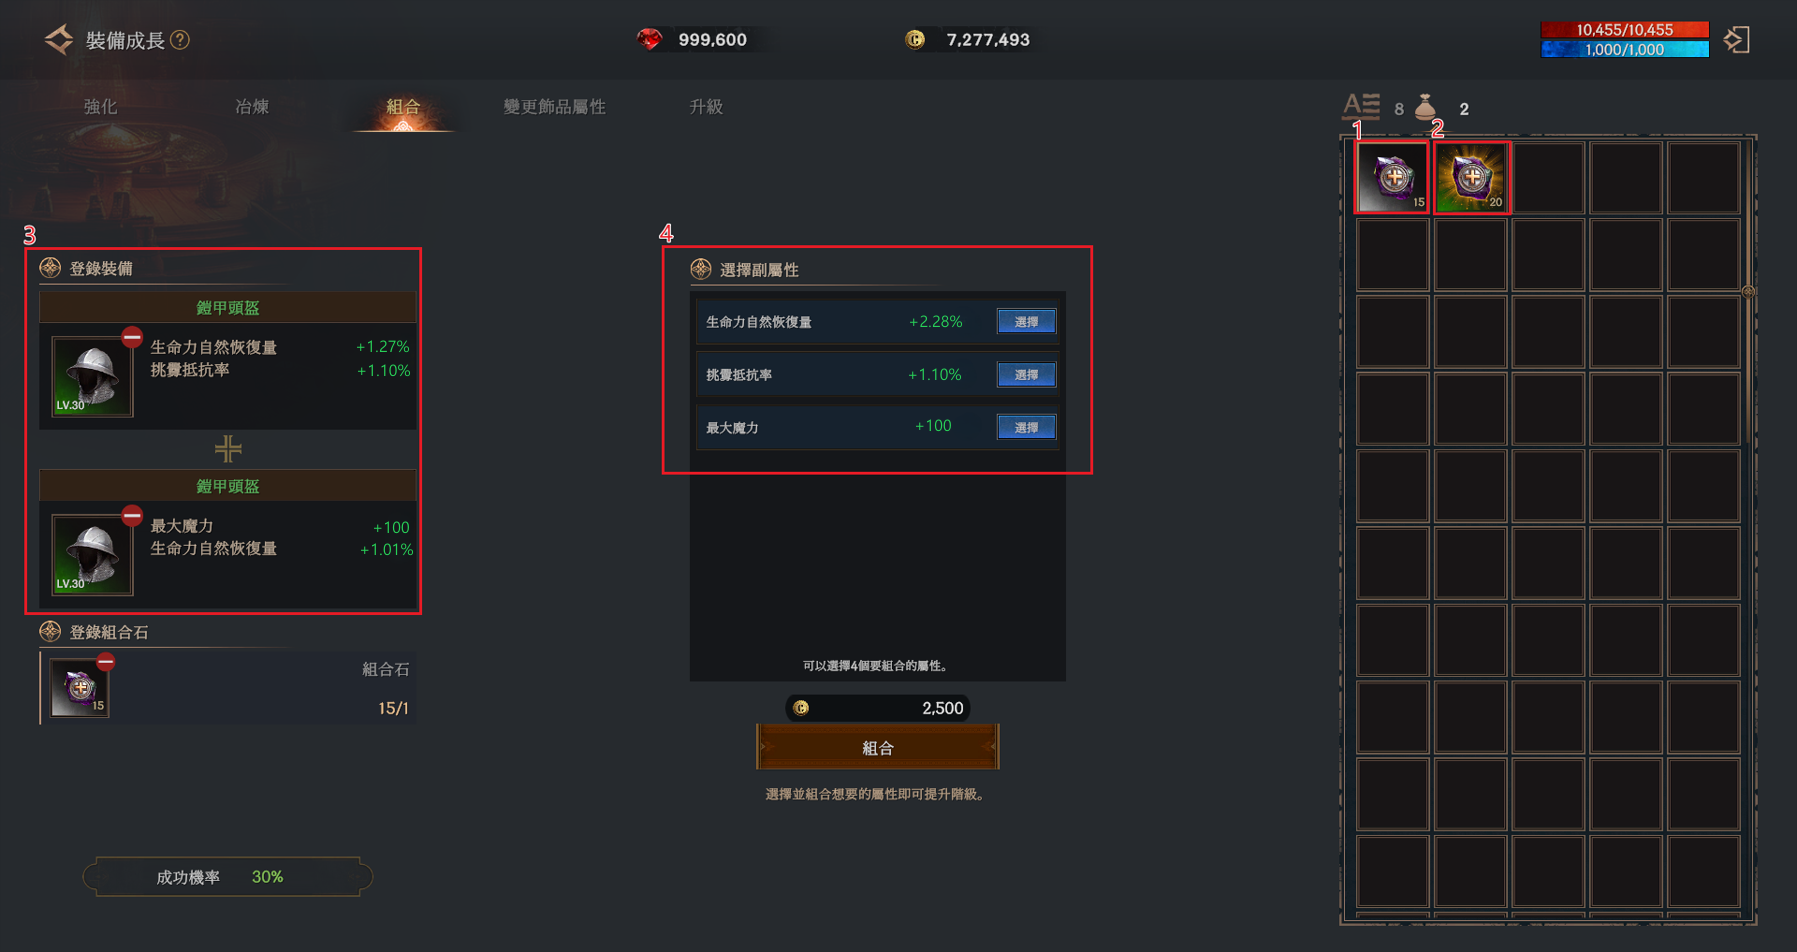Click the inventory grid scrollbar handle

[1748, 292]
